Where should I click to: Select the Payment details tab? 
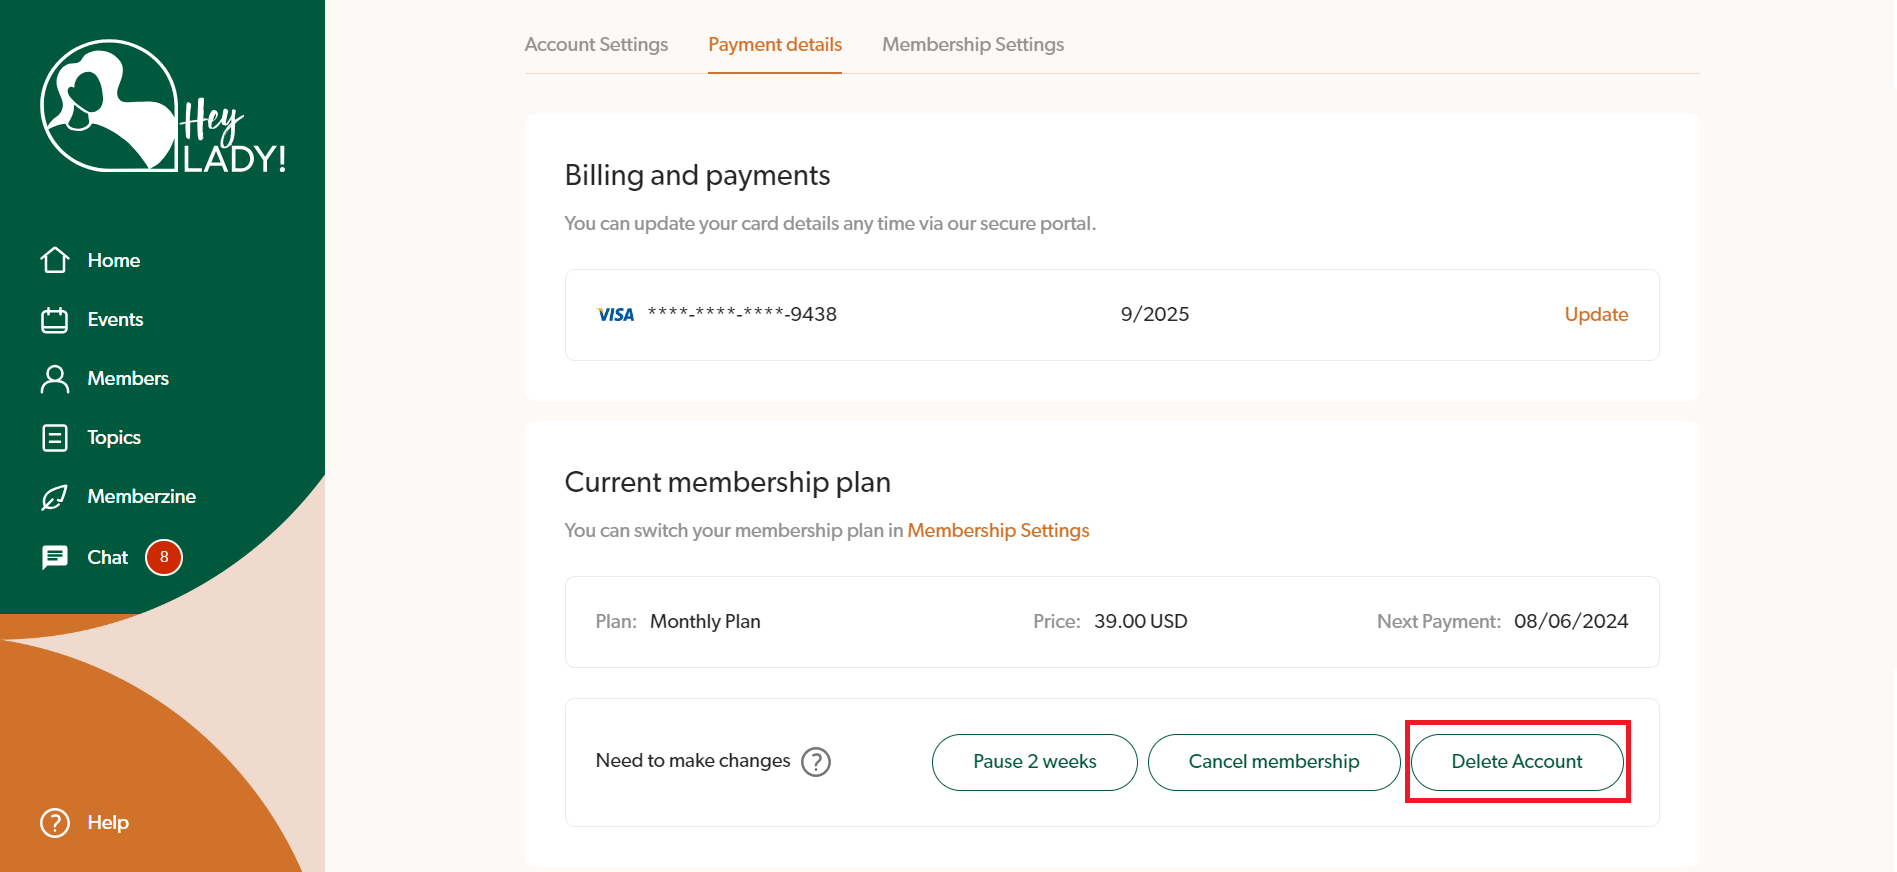pos(775,45)
